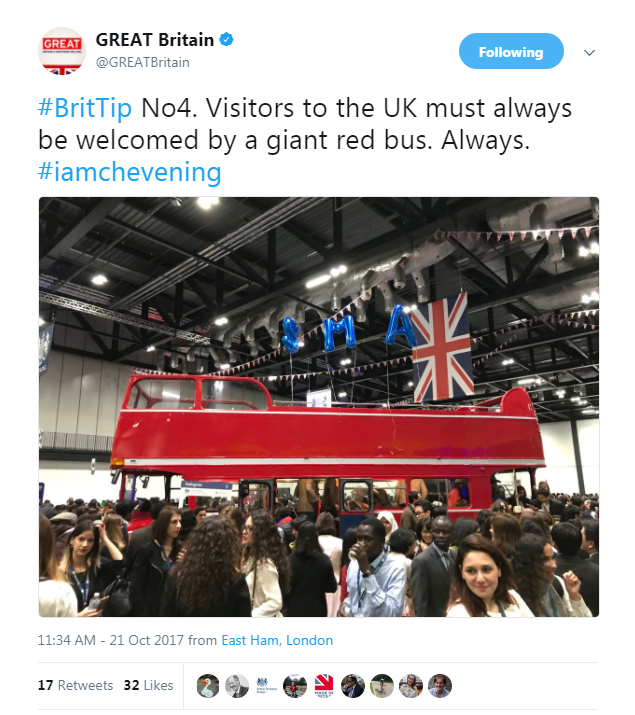Viewport: 635px width, 715px height.
Task: Click the tweet timestamp 11:34 AM
Action: click(67, 640)
